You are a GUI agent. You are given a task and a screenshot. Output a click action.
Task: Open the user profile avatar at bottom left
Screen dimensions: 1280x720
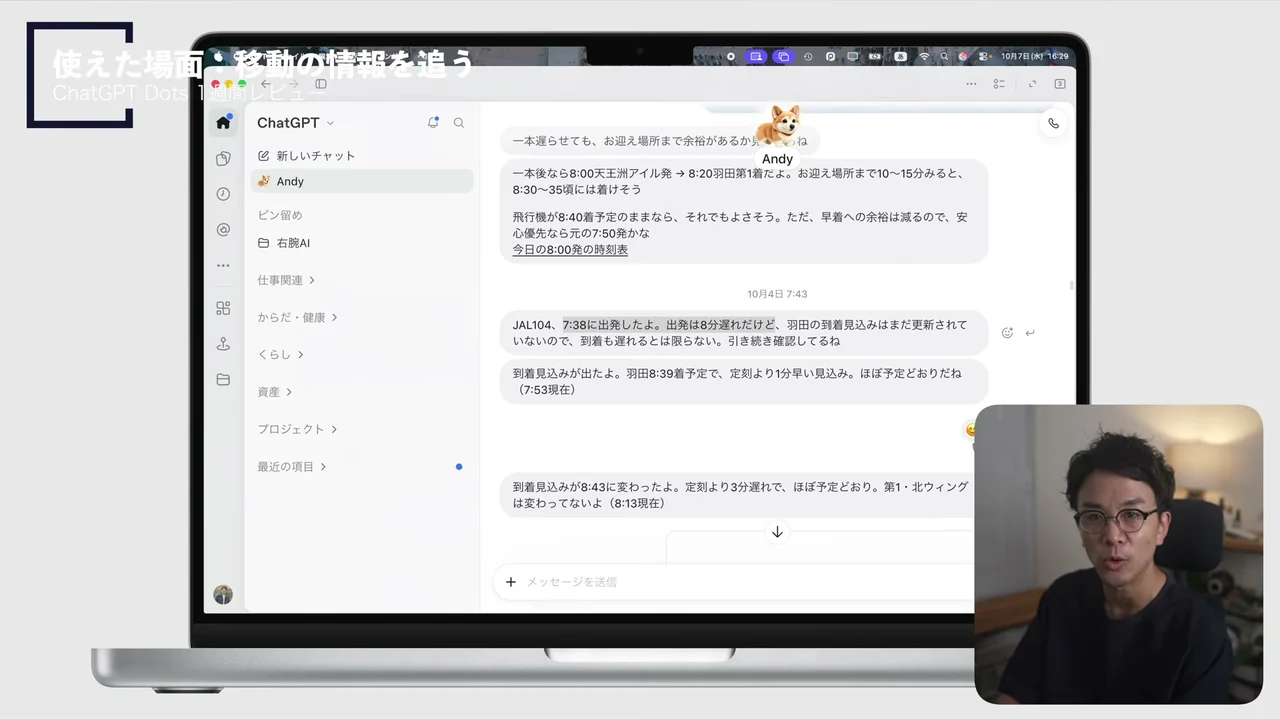click(x=223, y=594)
